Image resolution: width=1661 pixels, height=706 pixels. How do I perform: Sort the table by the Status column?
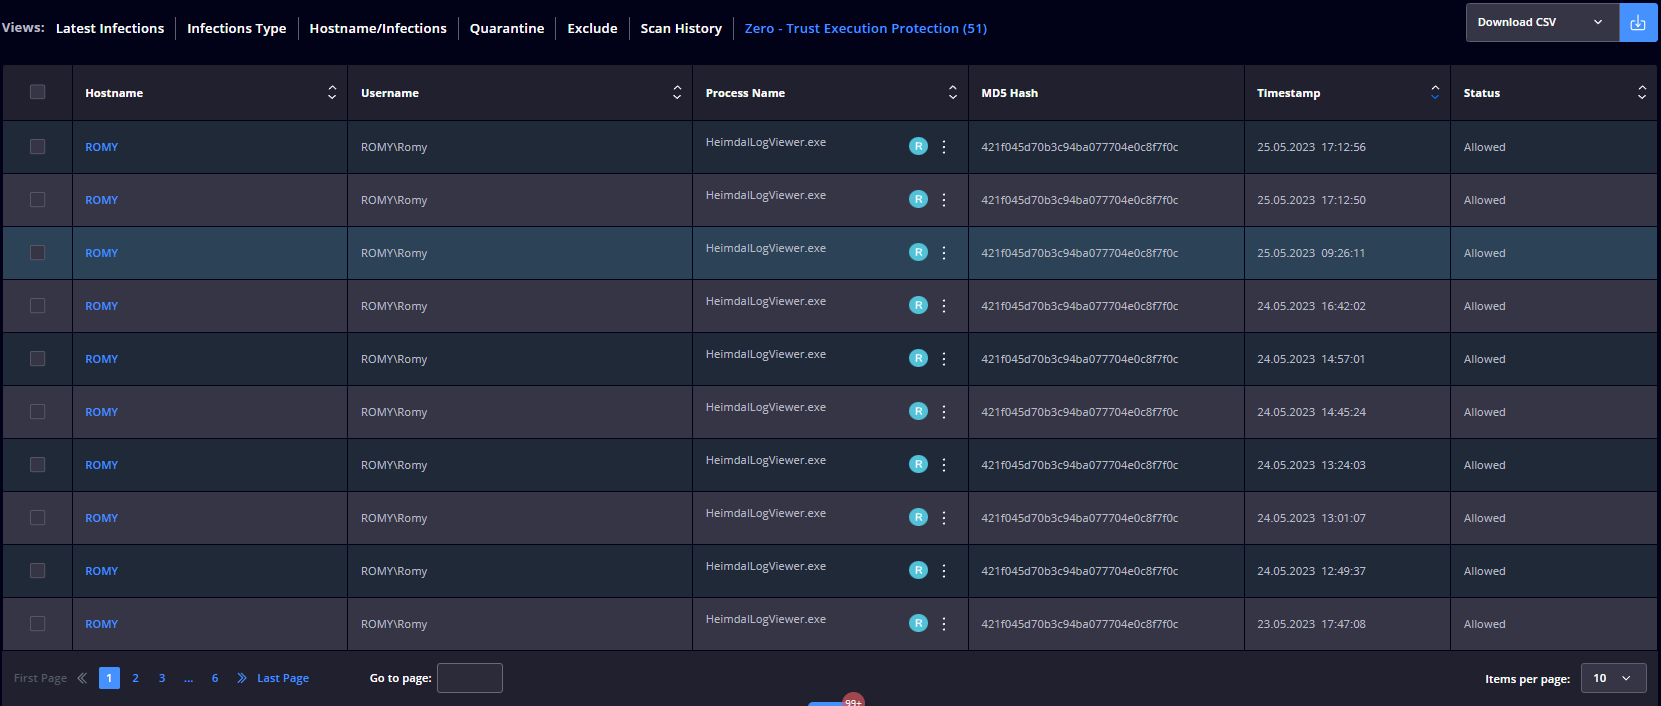tap(1642, 92)
